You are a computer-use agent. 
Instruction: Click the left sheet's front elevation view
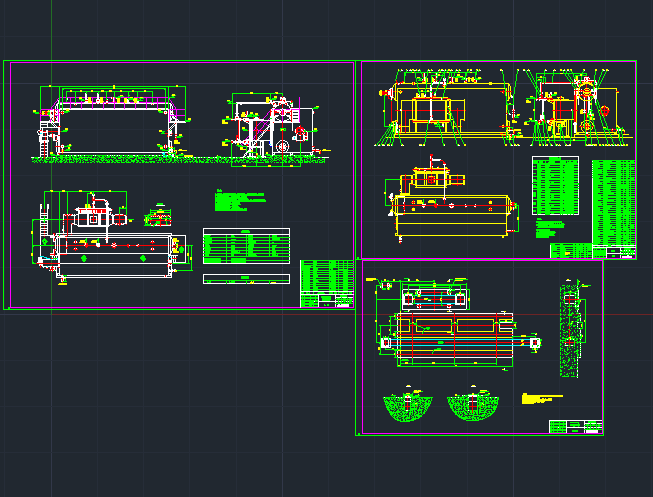pyautogui.click(x=112, y=124)
